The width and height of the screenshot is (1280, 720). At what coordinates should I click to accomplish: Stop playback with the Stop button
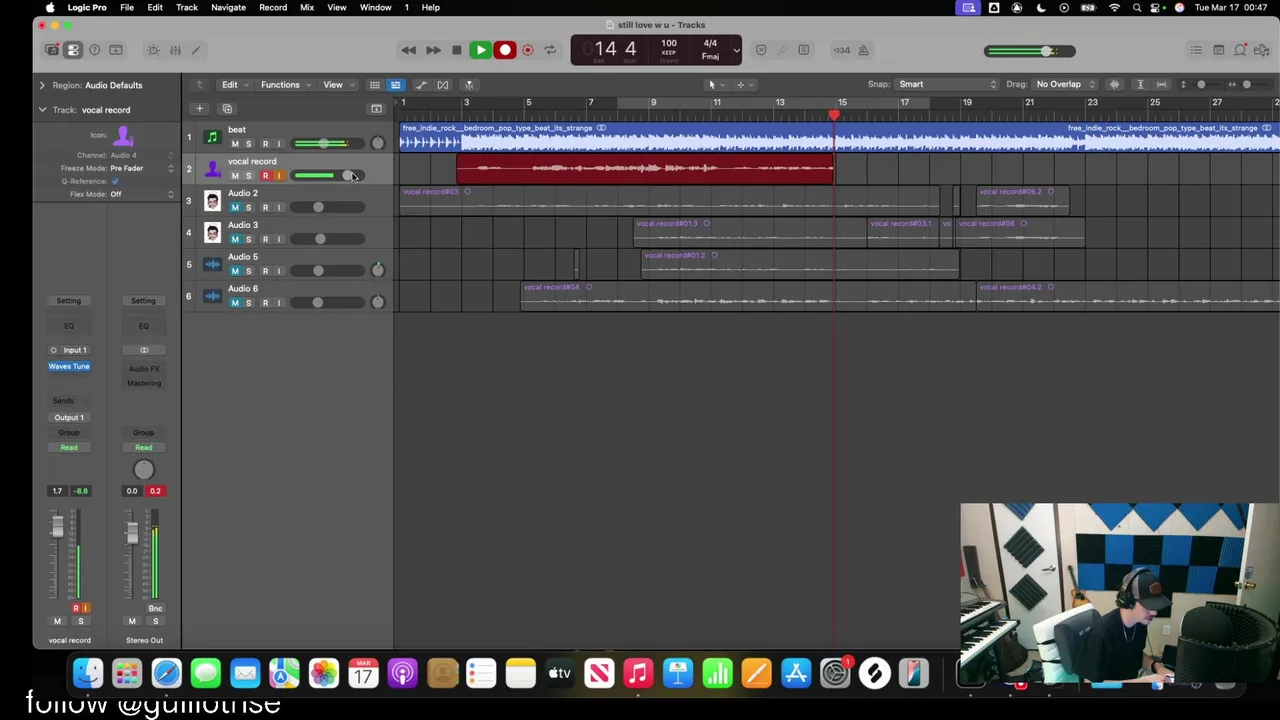[x=456, y=50]
